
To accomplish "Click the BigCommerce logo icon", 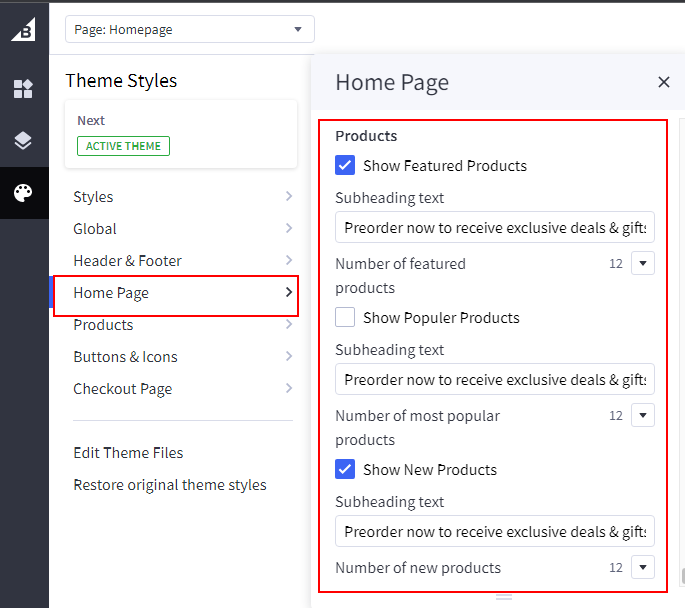I will [x=23, y=29].
